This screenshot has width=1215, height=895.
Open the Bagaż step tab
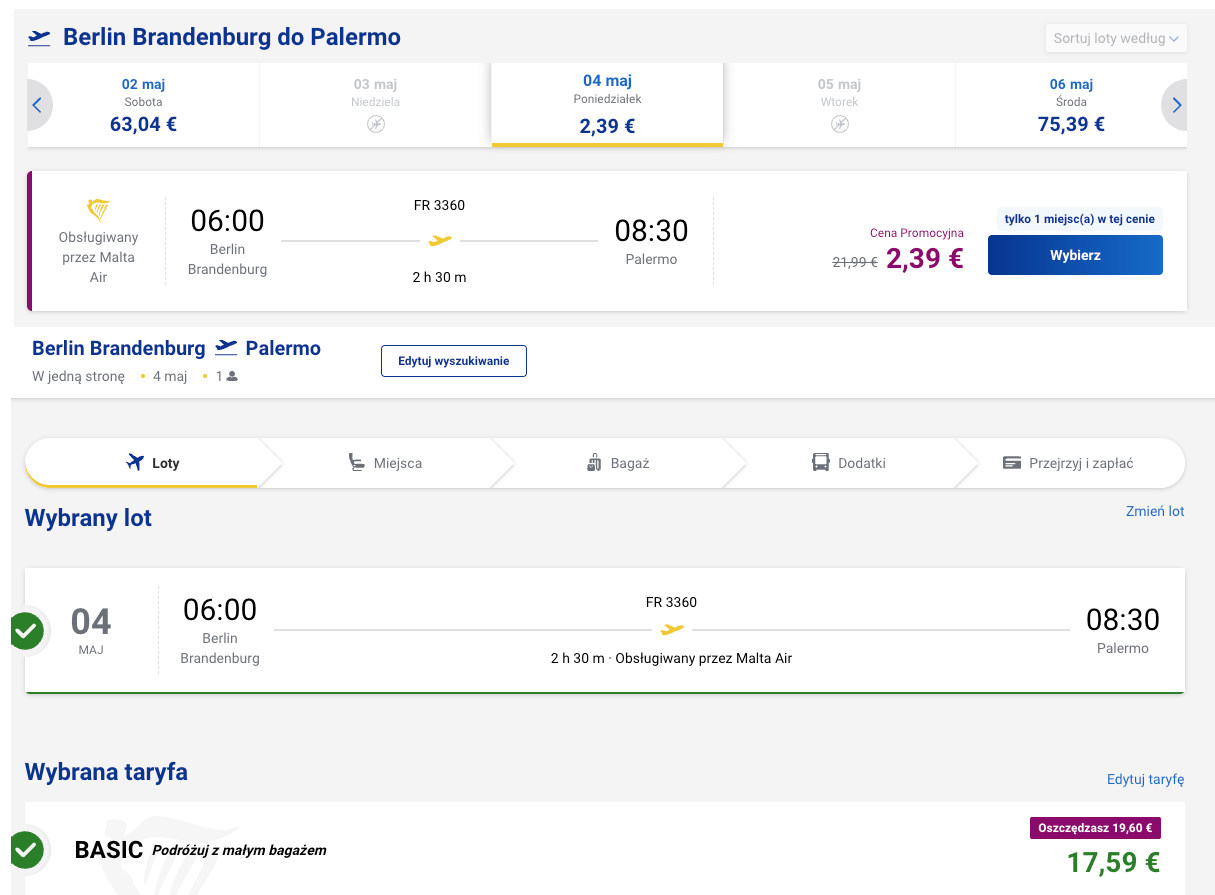click(x=617, y=463)
